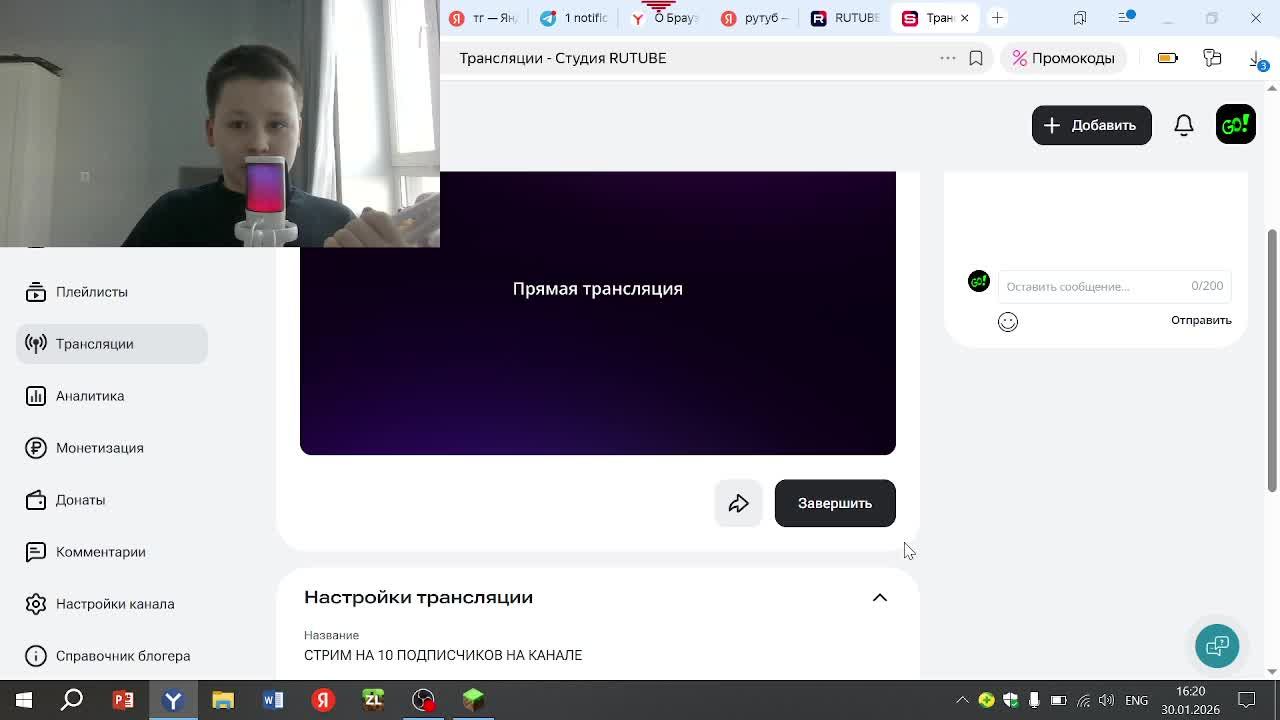The image size is (1280, 720).
Task: Click the Трансляции broadcast icon
Action: [x=36, y=344]
